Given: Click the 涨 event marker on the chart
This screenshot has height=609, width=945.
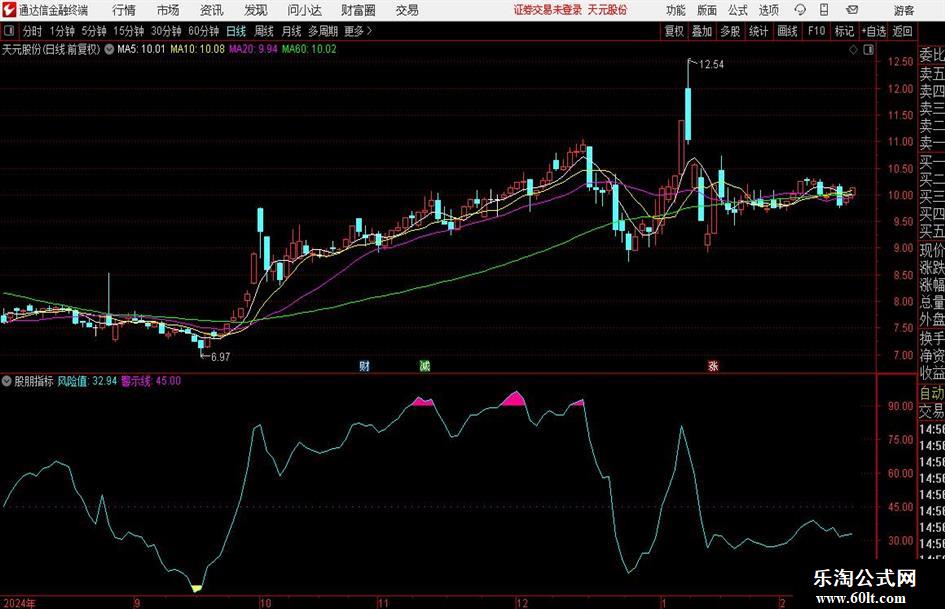Looking at the screenshot, I should [x=713, y=365].
